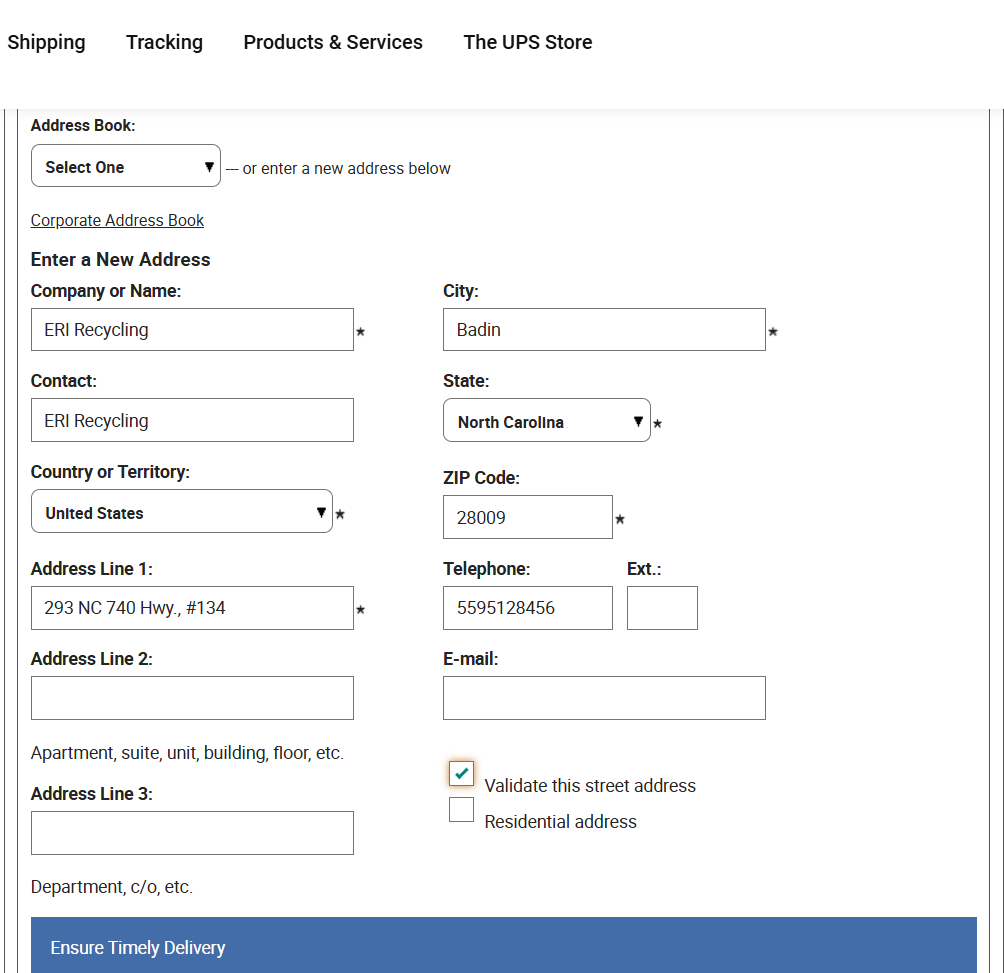Screen dimensions: 1004x973
Task: Click the Telephone number field
Action: click(527, 608)
